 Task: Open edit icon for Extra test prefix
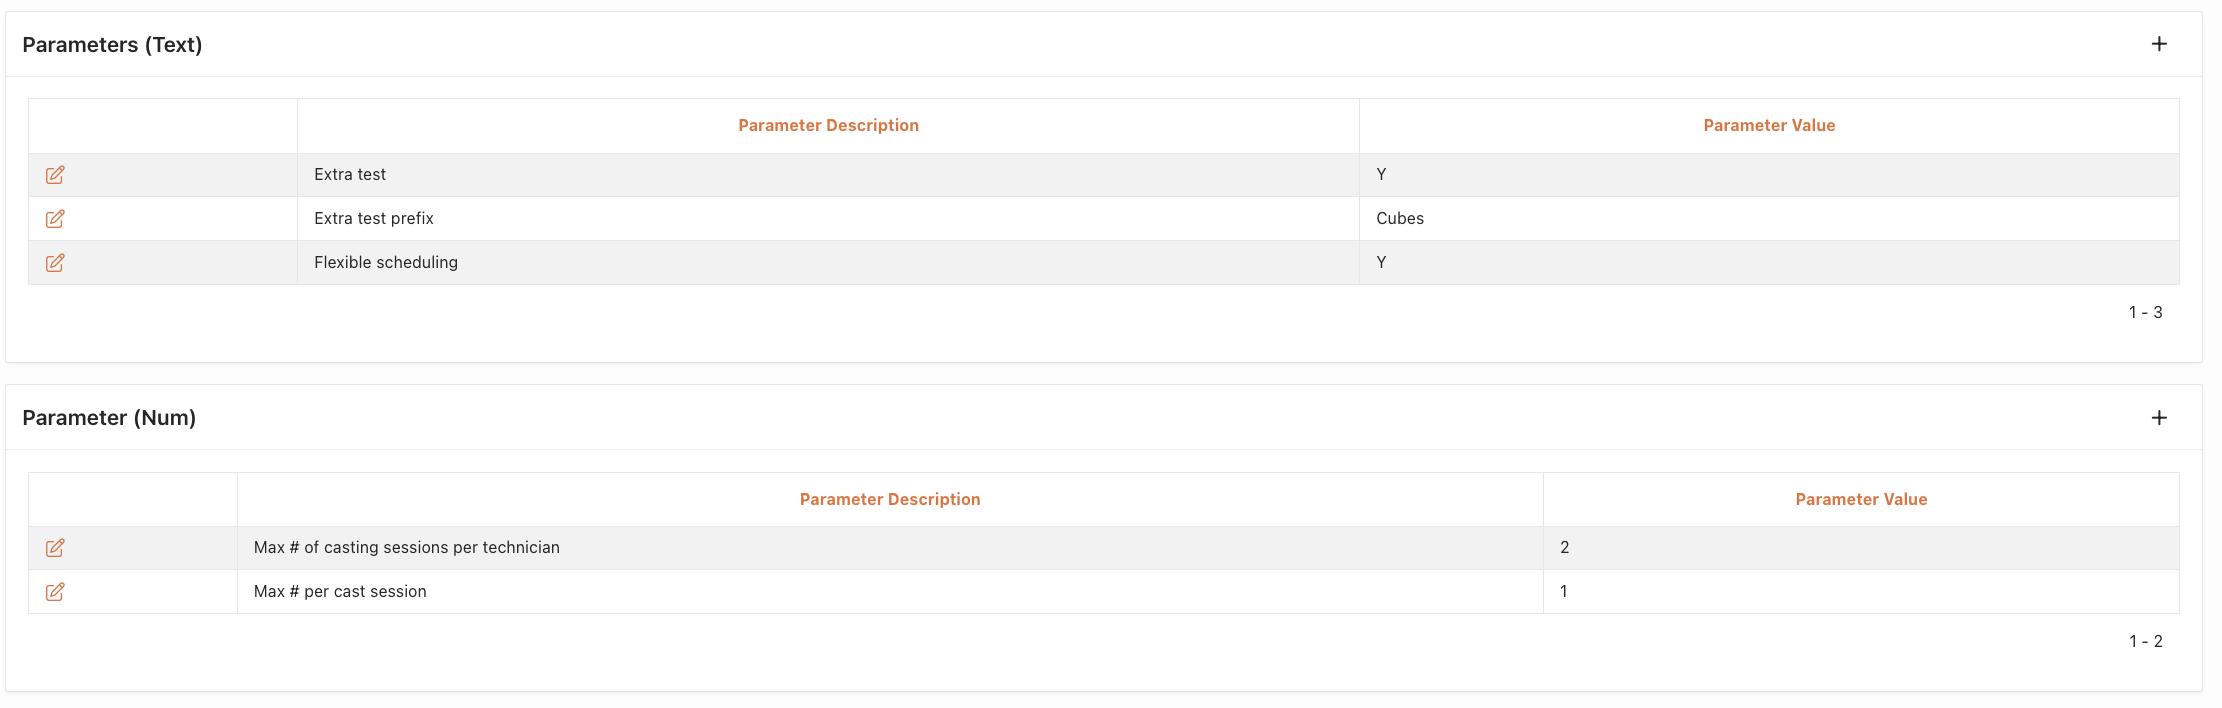(x=55, y=219)
